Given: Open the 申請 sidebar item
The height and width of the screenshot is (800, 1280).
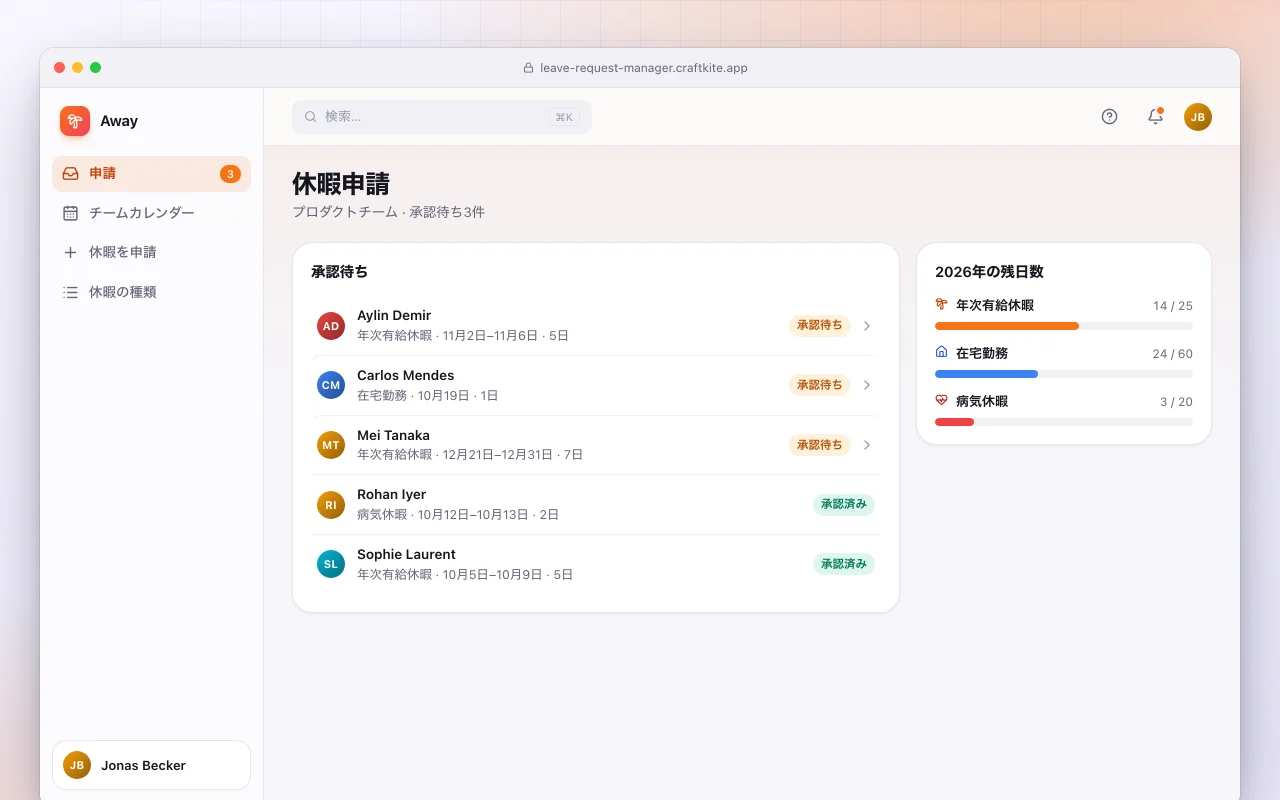Looking at the screenshot, I should coord(151,174).
